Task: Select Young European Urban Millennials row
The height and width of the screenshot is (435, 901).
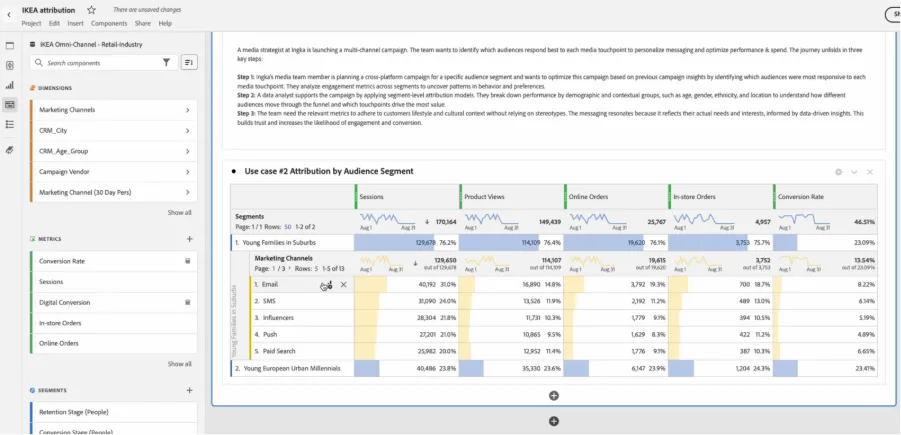Action: click(292, 368)
